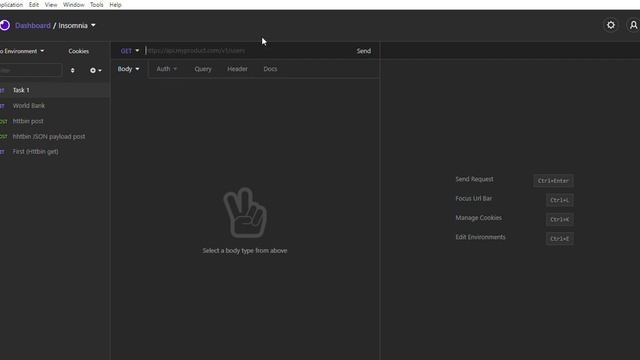The width and height of the screenshot is (640, 360).
Task: Click the Send Request hint text
Action: 474,179
